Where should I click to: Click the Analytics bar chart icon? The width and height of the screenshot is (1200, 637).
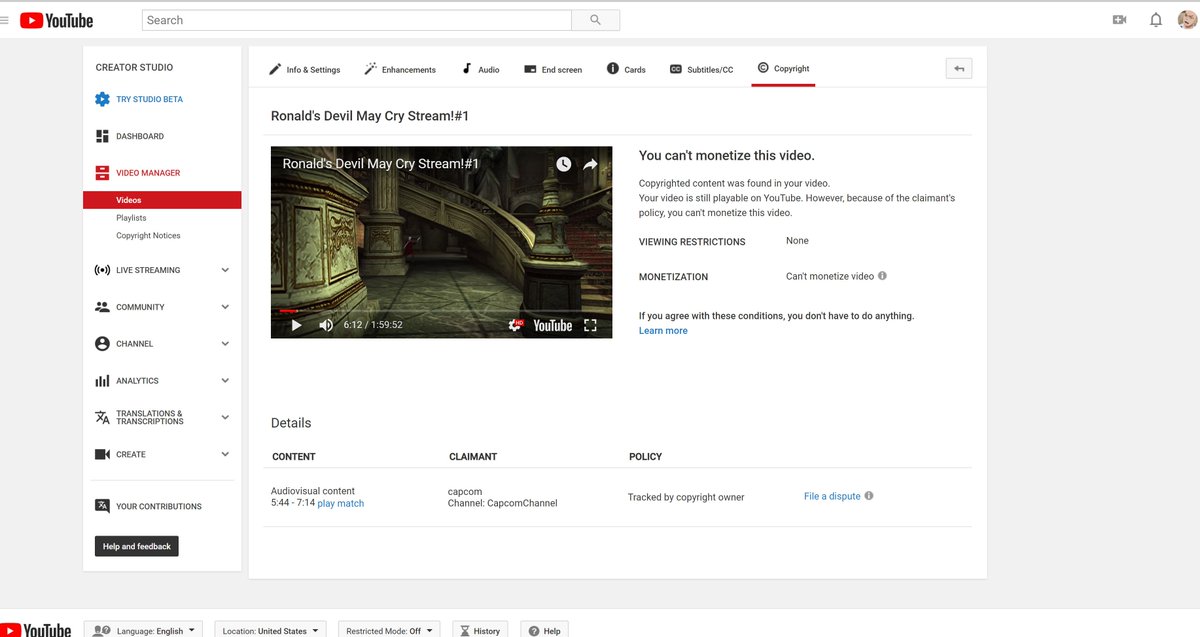coord(102,381)
